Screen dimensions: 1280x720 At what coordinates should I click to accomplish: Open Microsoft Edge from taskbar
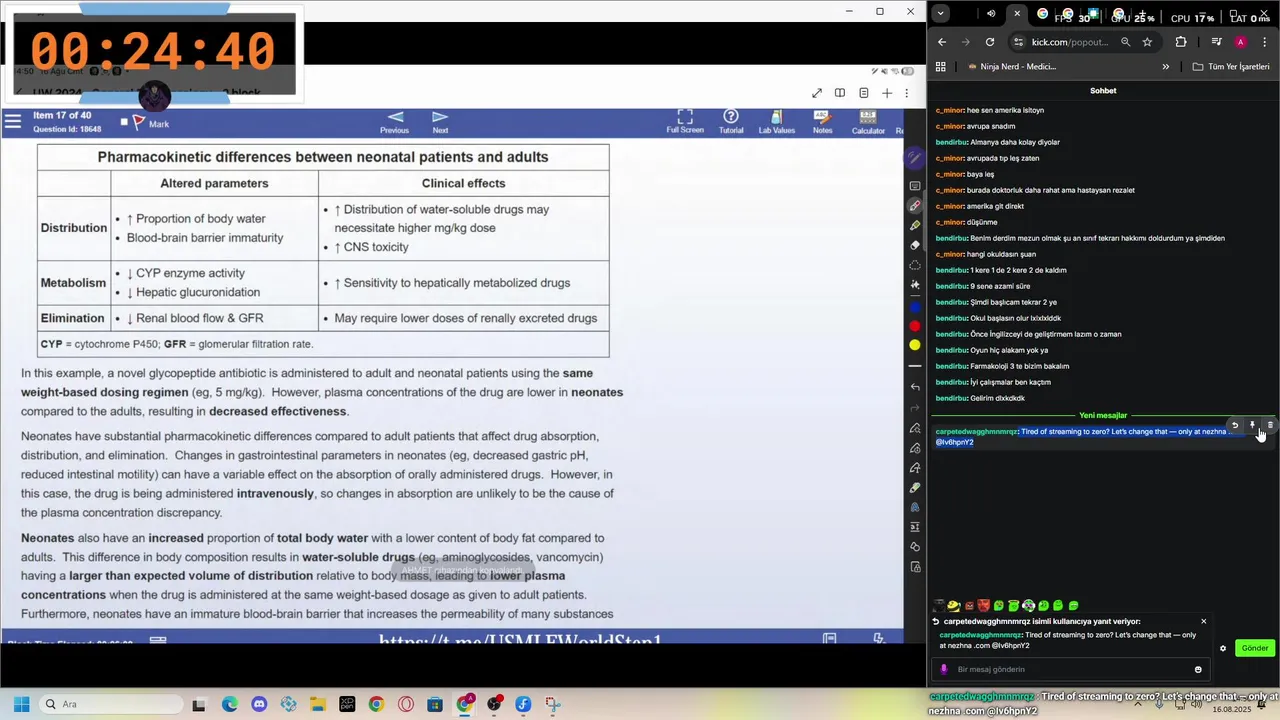[230, 704]
